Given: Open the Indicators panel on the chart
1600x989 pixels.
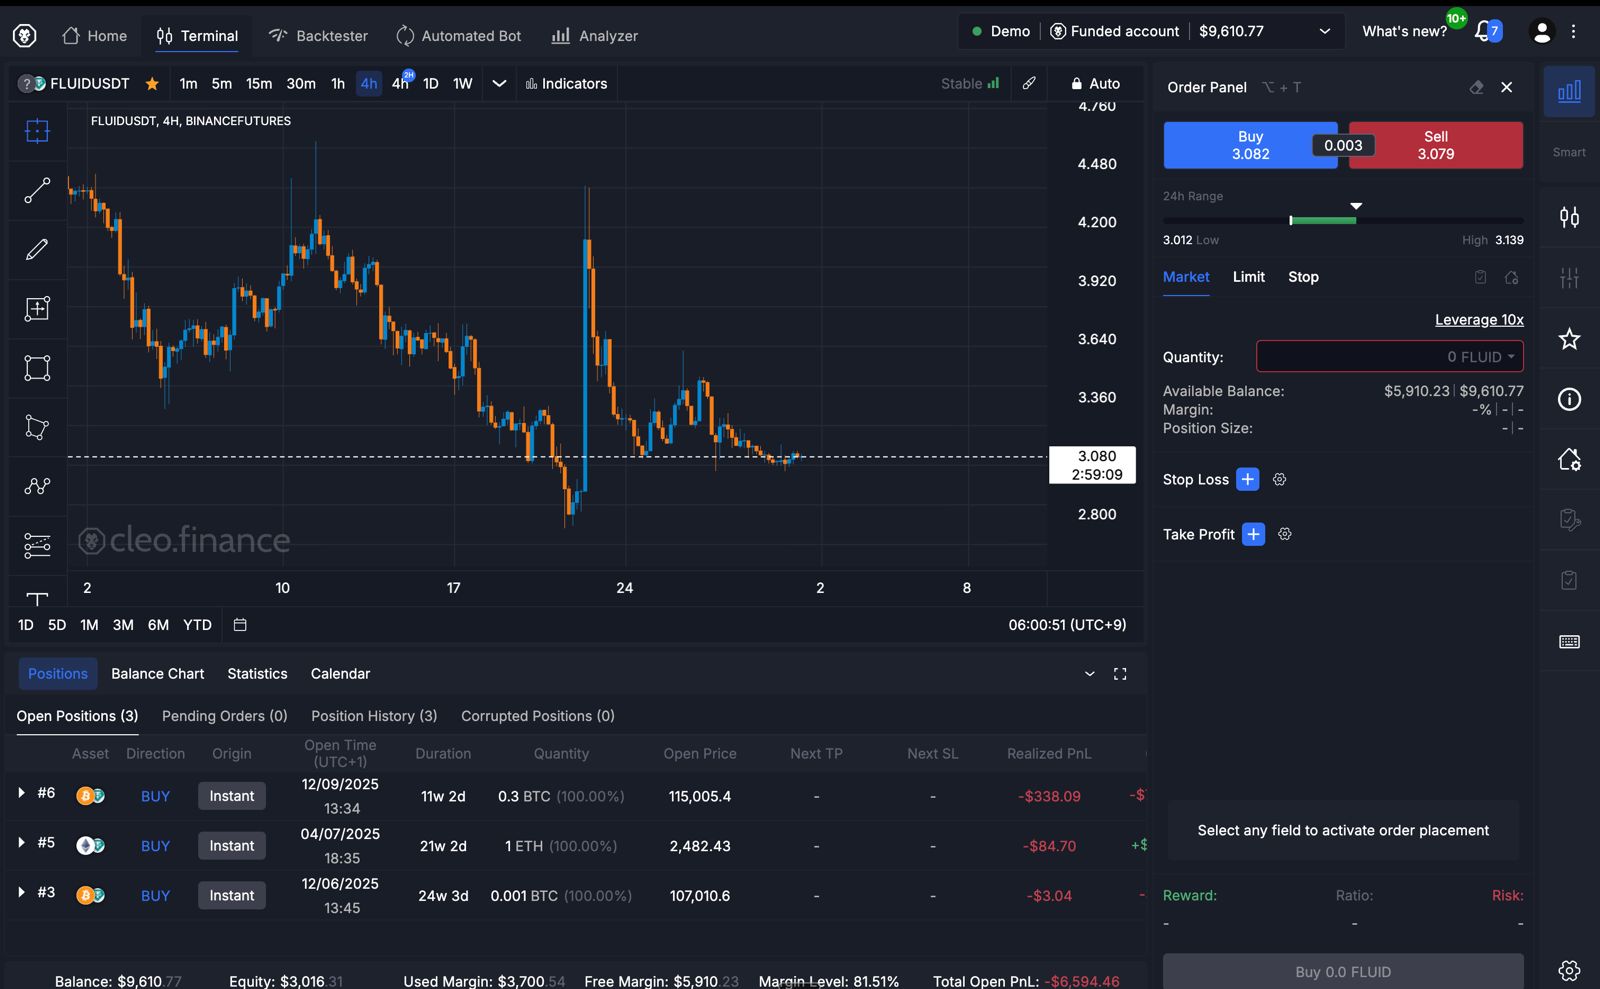Looking at the screenshot, I should point(566,84).
